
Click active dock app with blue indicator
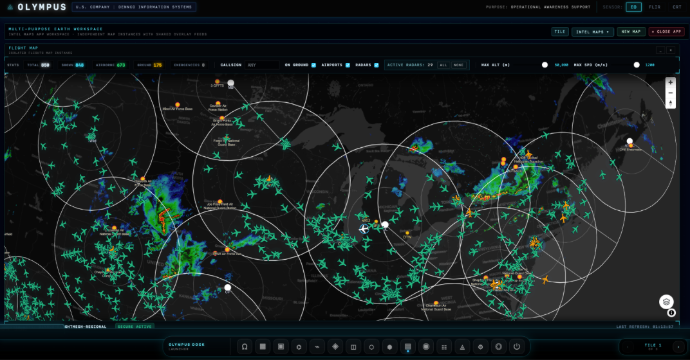coord(408,347)
